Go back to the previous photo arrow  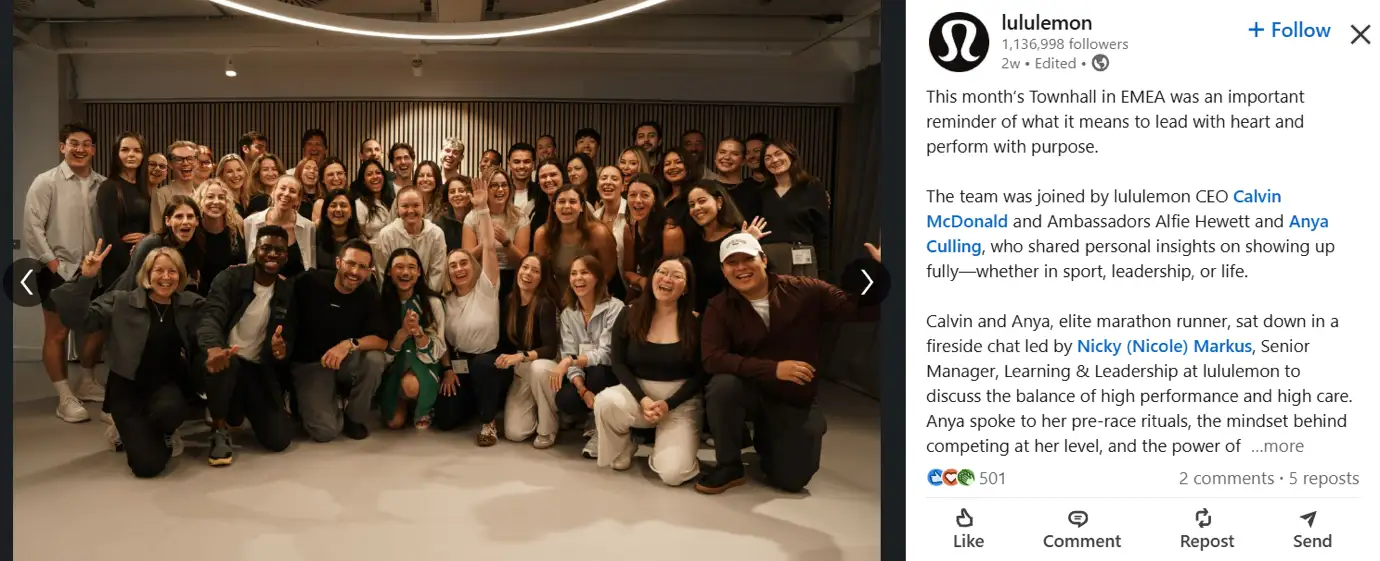point(27,282)
